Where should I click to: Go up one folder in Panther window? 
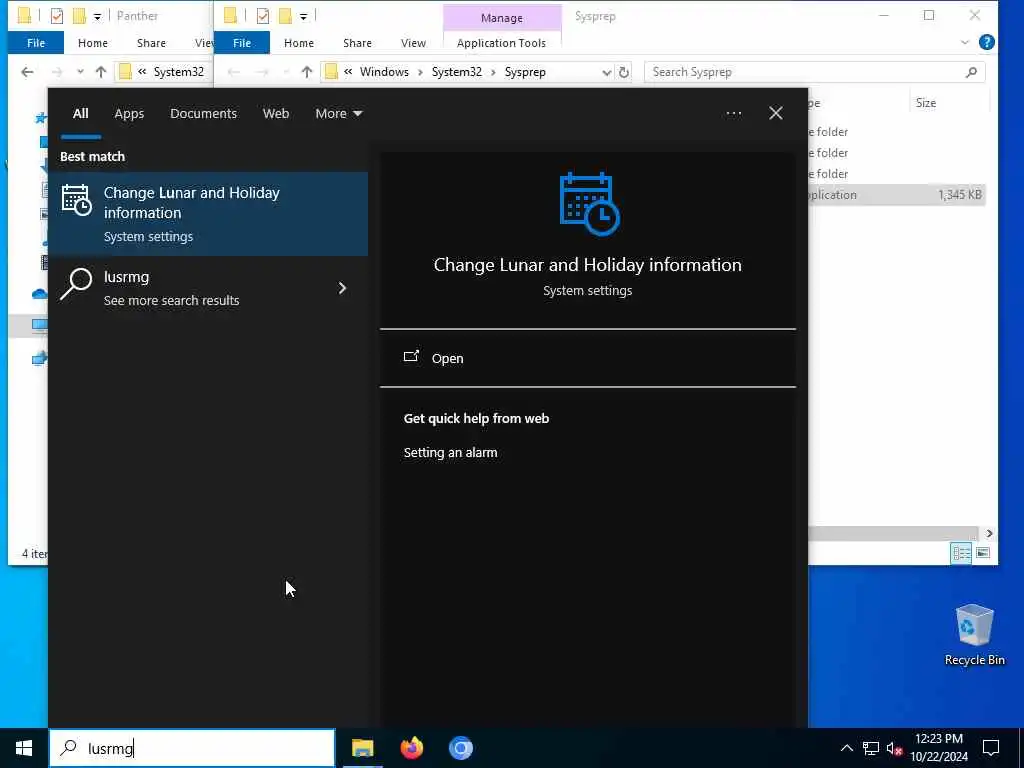101,72
